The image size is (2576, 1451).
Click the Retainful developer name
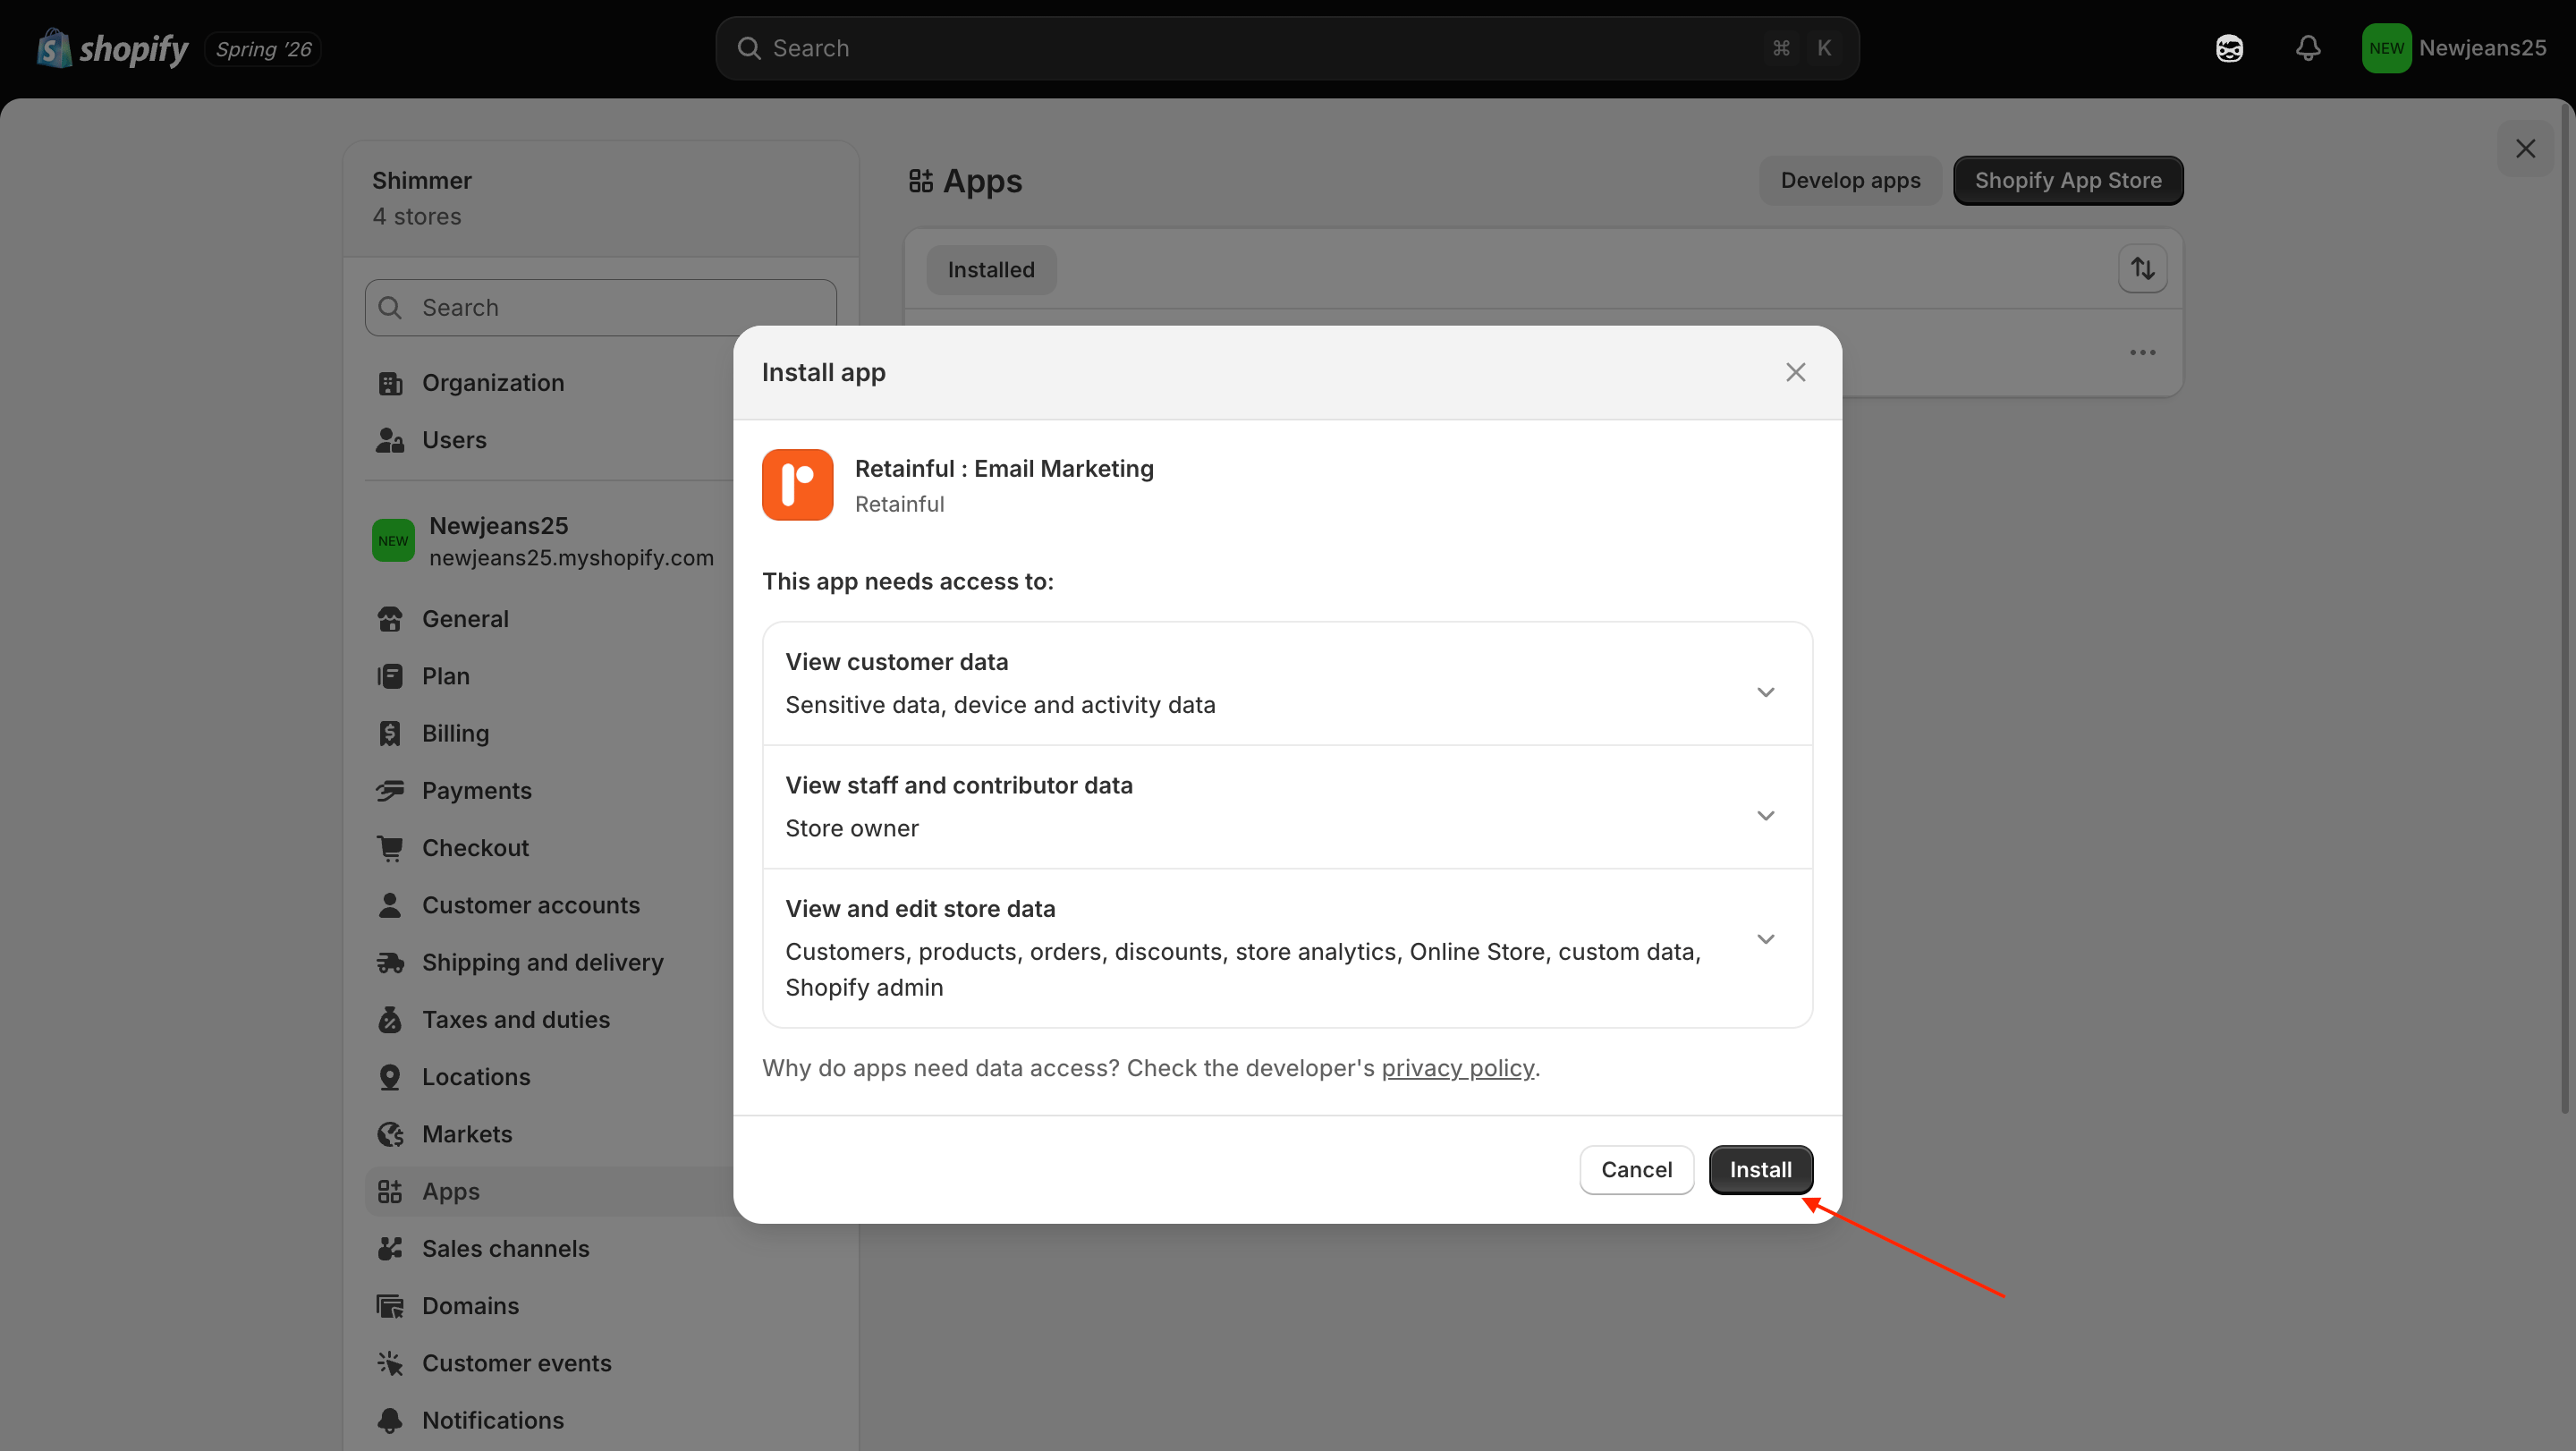click(x=899, y=504)
